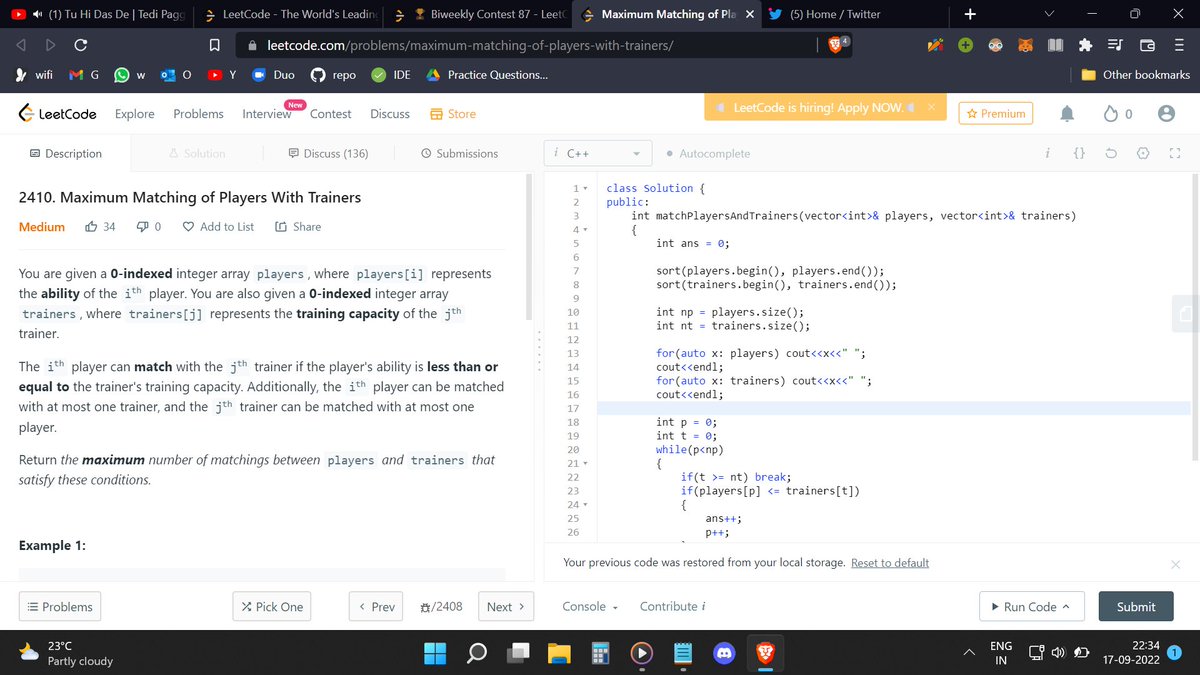Switch to the Submissions tab

click(459, 154)
